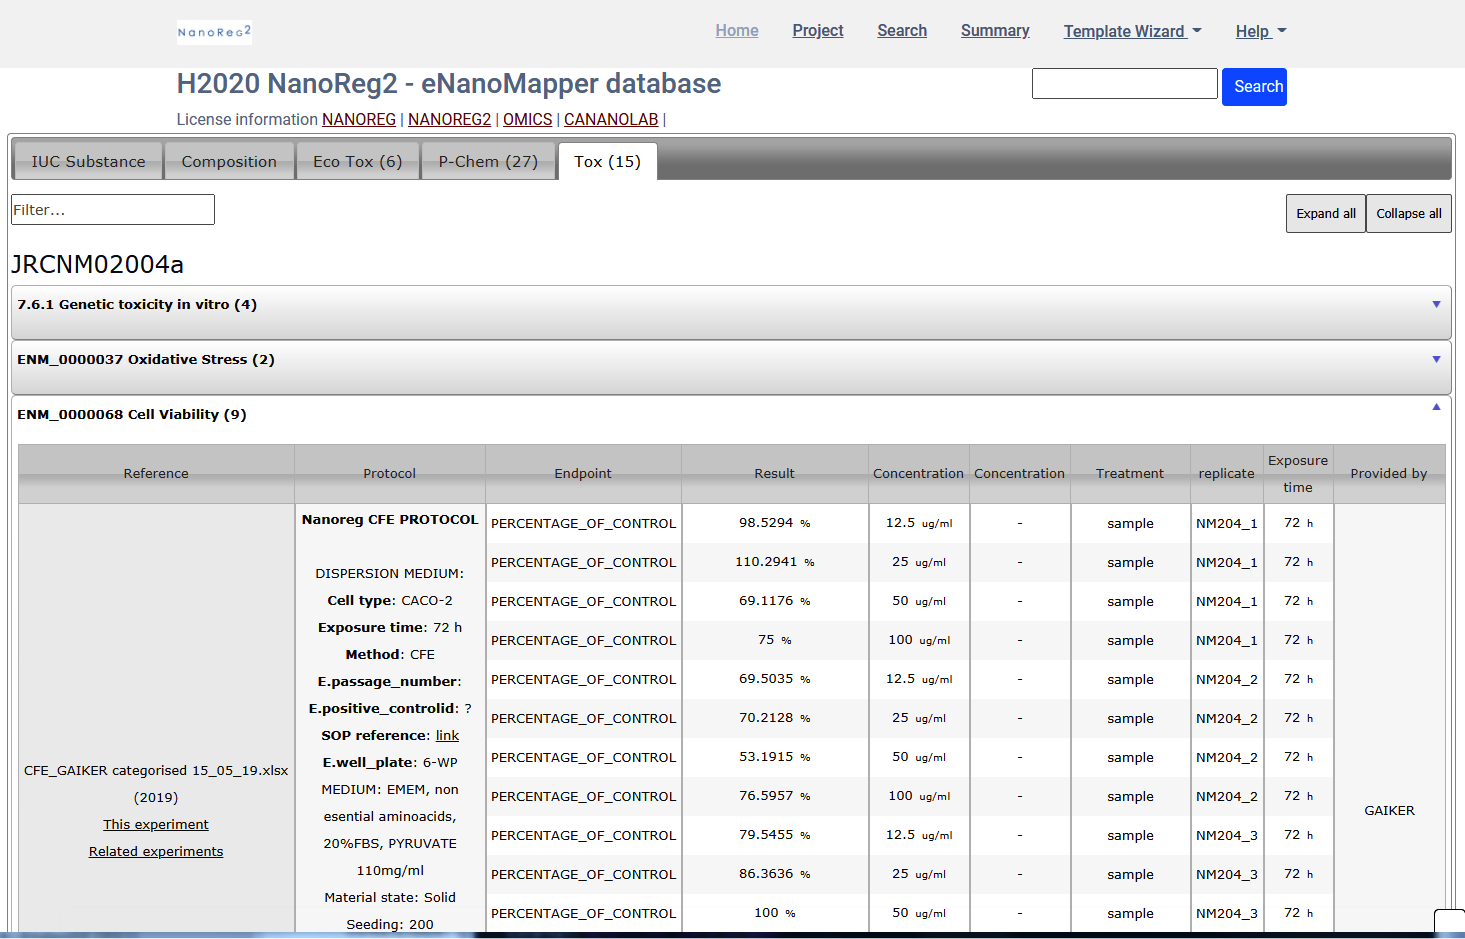Select the Eco Tox (6) tab
This screenshot has width=1465, height=939.
(357, 161)
